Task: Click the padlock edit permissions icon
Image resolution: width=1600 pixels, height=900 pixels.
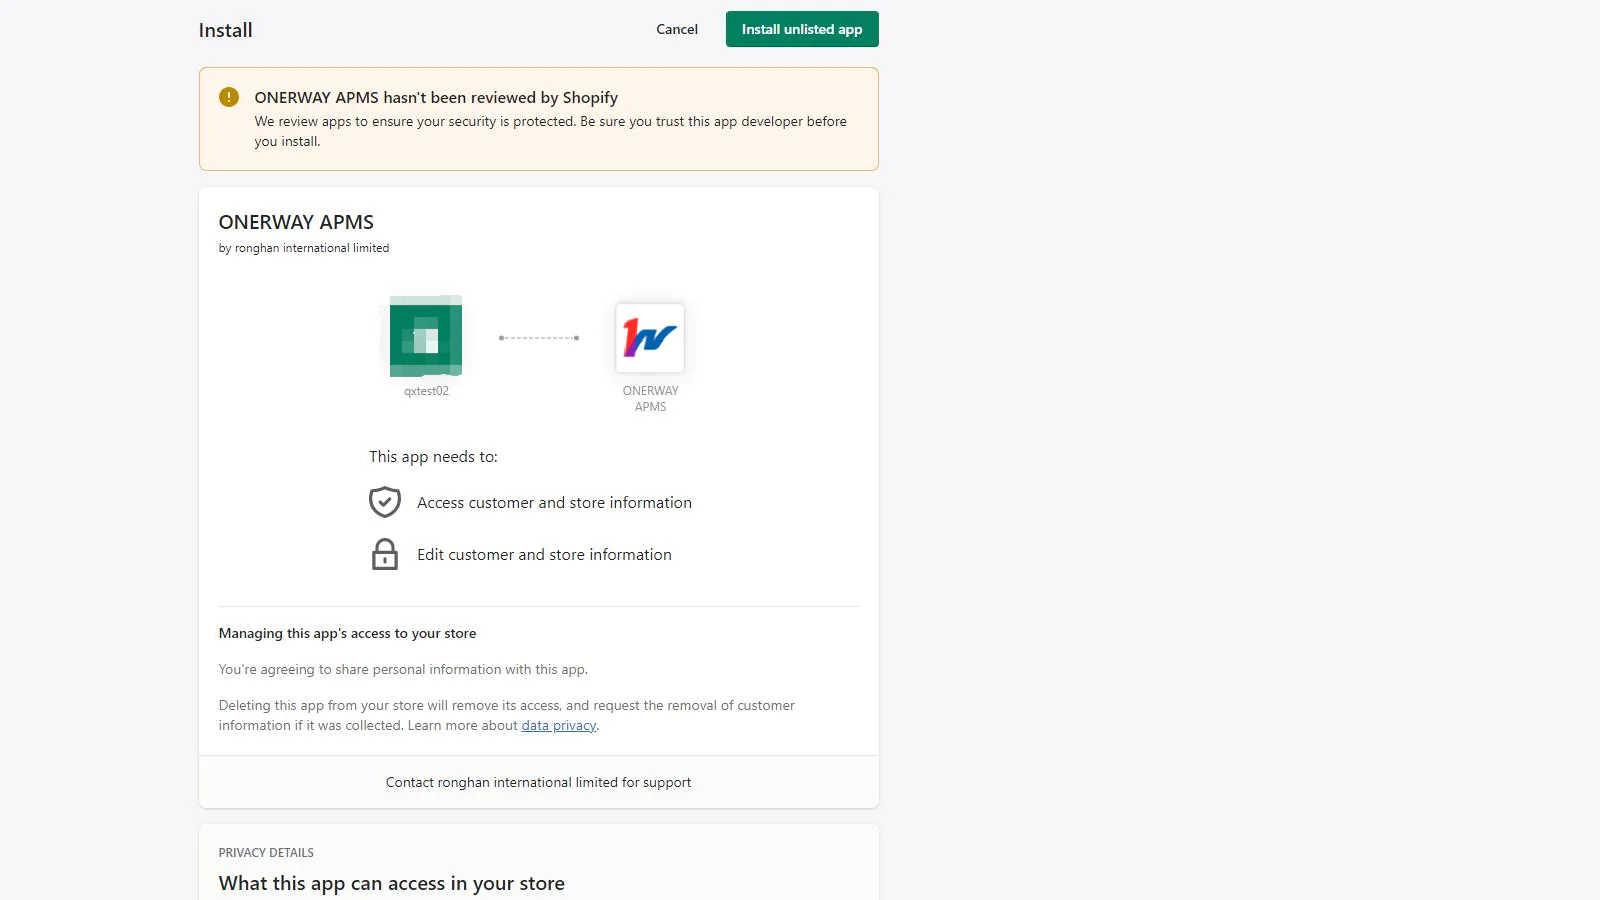Action: (385, 554)
